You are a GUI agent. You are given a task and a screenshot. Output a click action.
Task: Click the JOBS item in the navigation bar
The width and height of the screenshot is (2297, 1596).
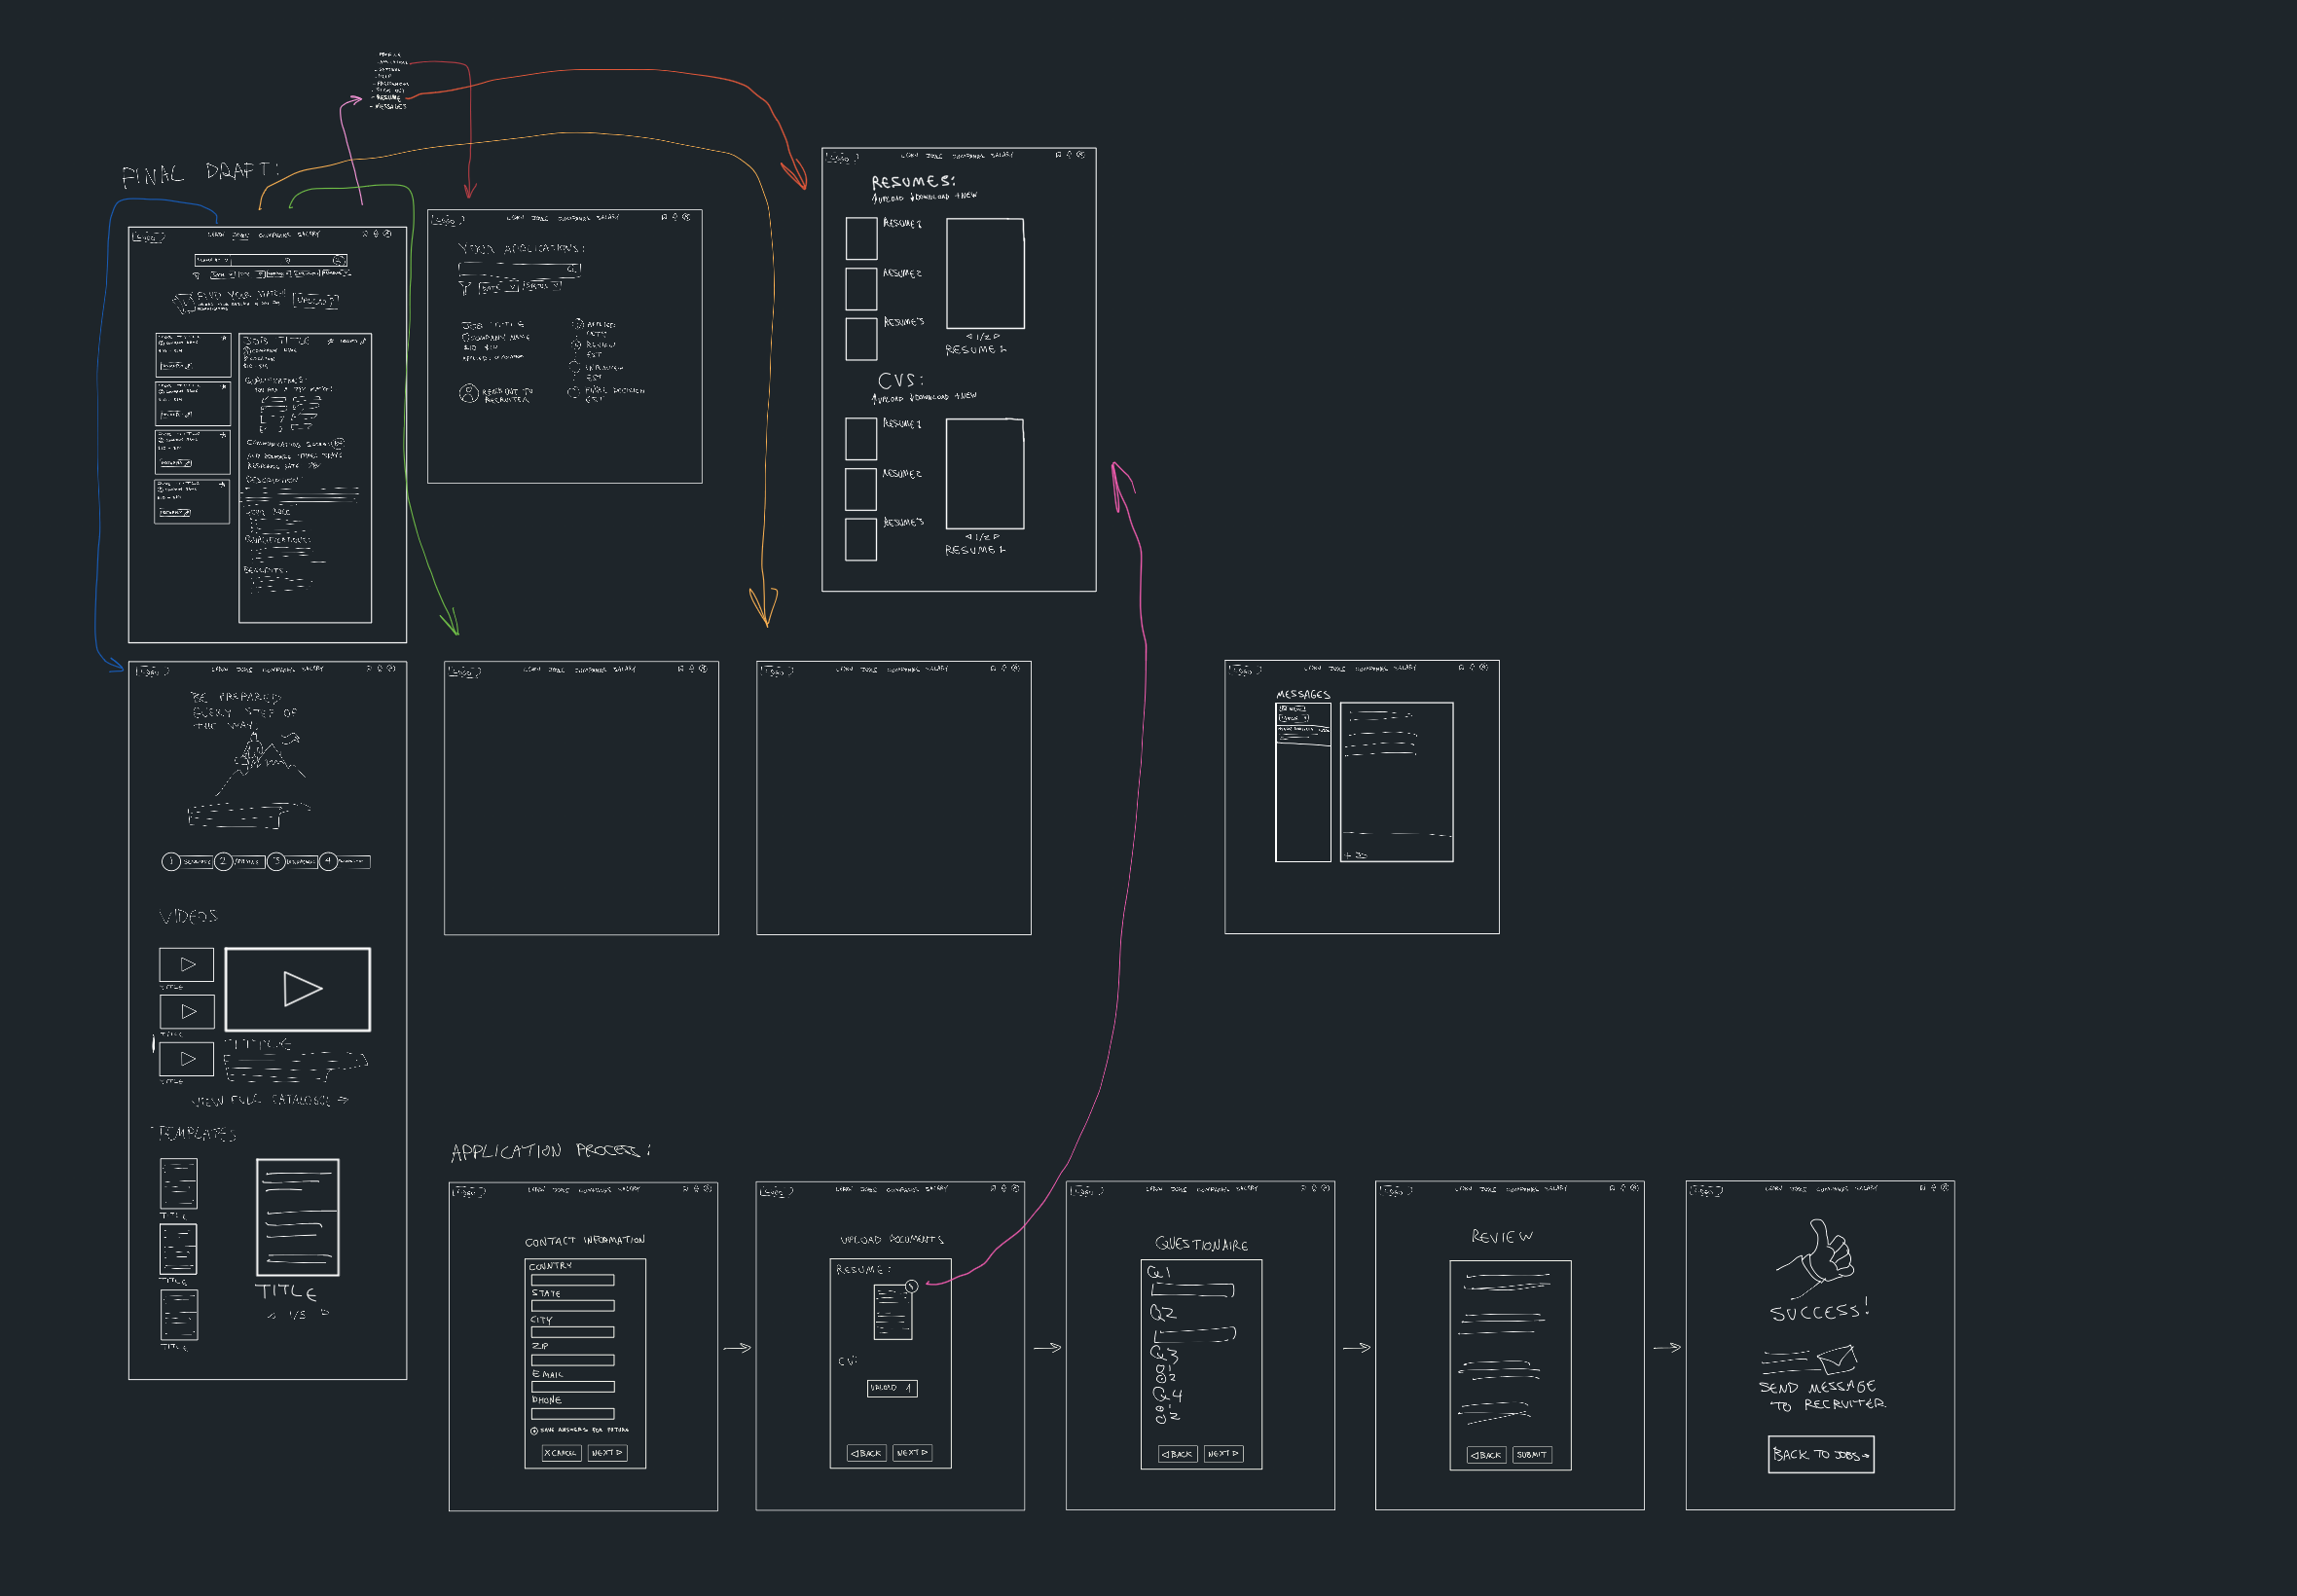pos(241,236)
